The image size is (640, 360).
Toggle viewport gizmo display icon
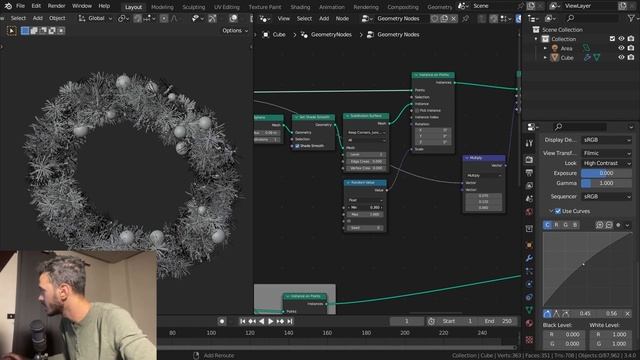tap(212, 18)
